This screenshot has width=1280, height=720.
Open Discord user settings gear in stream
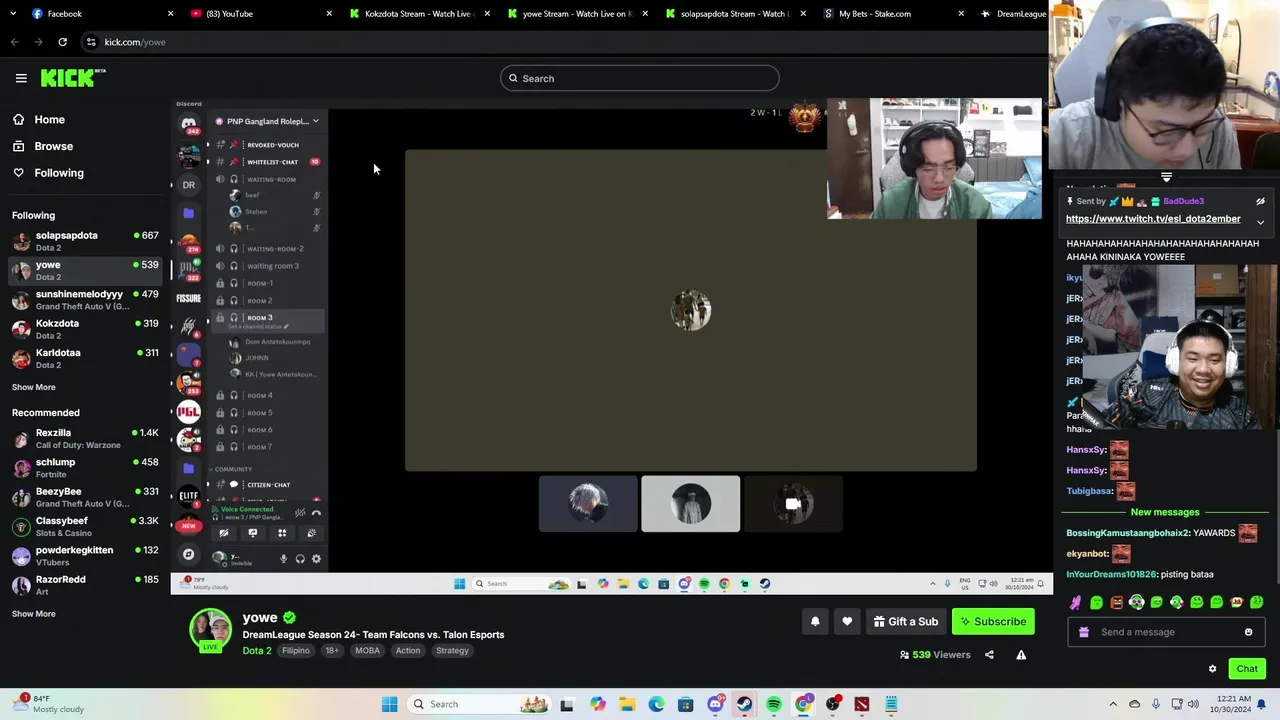click(x=316, y=559)
